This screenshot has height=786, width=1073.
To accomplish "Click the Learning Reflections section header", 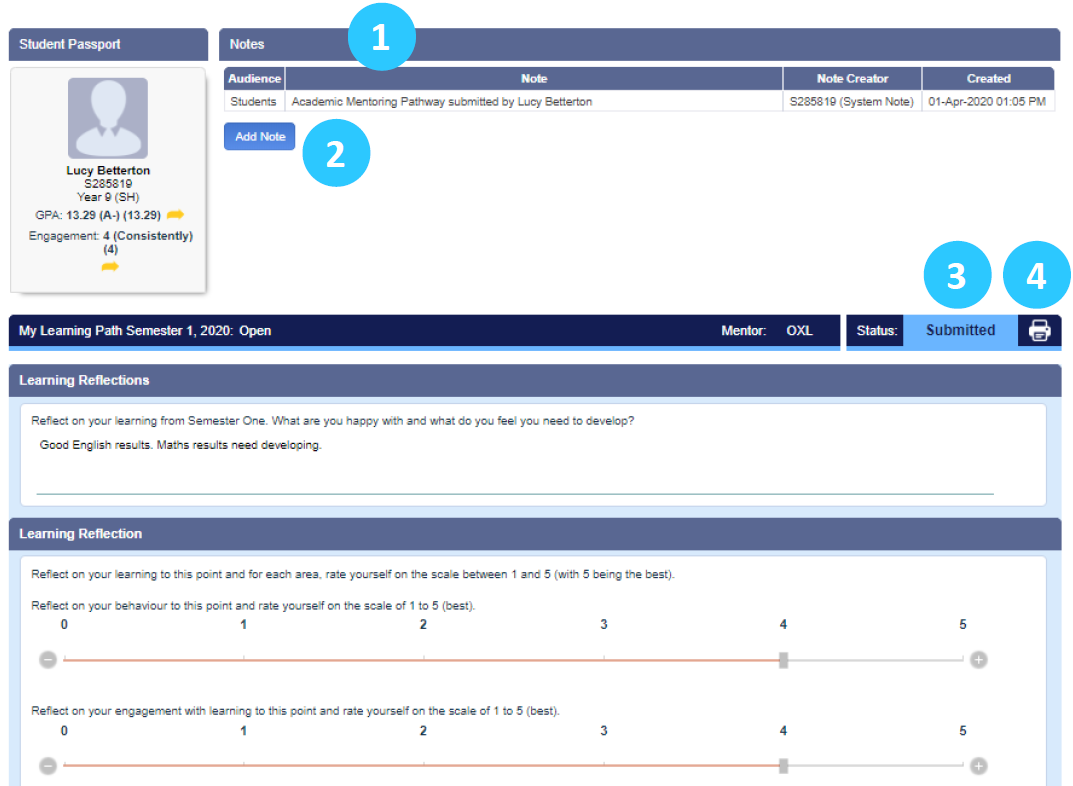I will (534, 380).
